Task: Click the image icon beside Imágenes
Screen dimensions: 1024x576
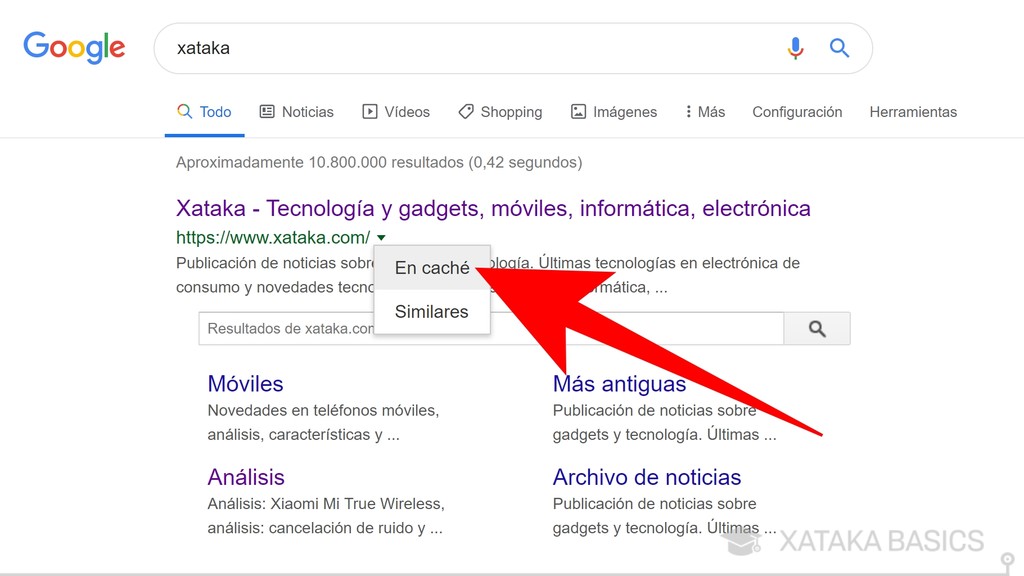Action: click(577, 111)
